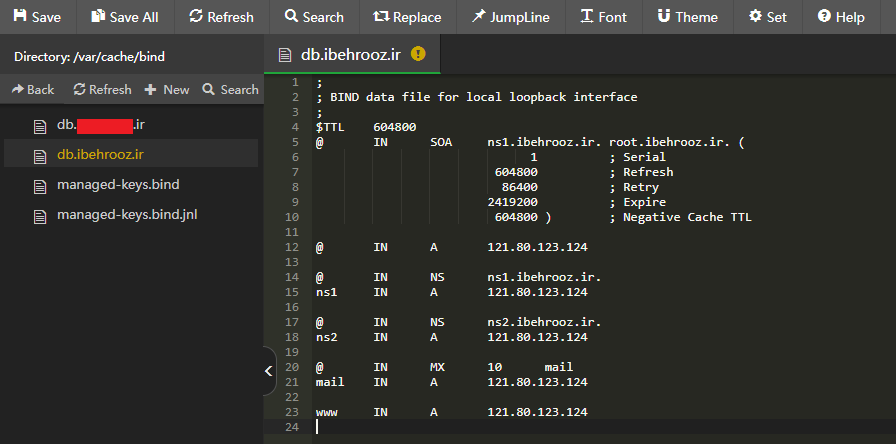Viewport: 896px width, 444px height.
Task: Open Help from the toolbar
Action: coord(840,17)
